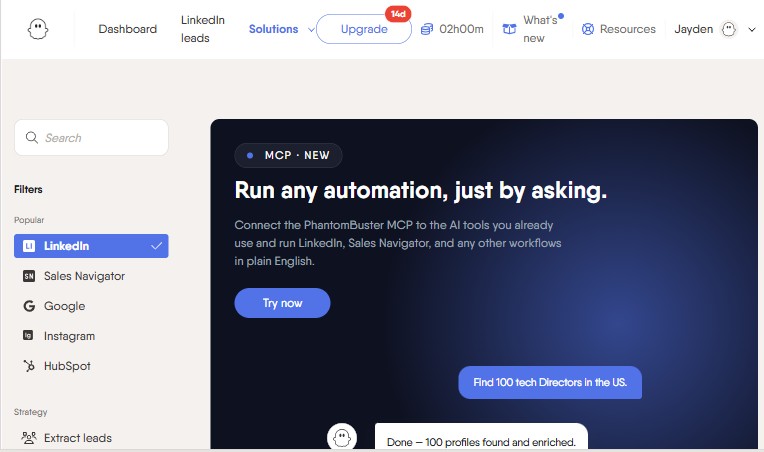Image resolution: width=764 pixels, height=452 pixels.
Task: Click the execution time coins icon
Action: [x=426, y=29]
